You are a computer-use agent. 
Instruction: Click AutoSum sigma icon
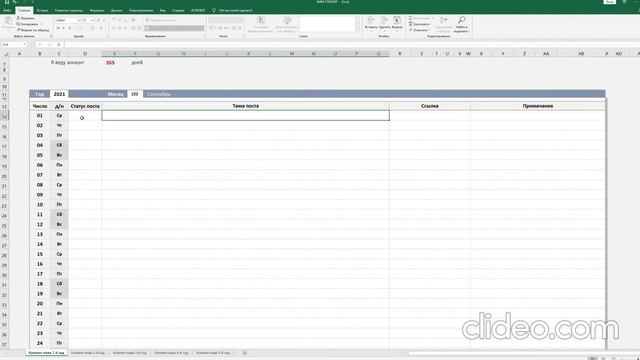tap(411, 18)
